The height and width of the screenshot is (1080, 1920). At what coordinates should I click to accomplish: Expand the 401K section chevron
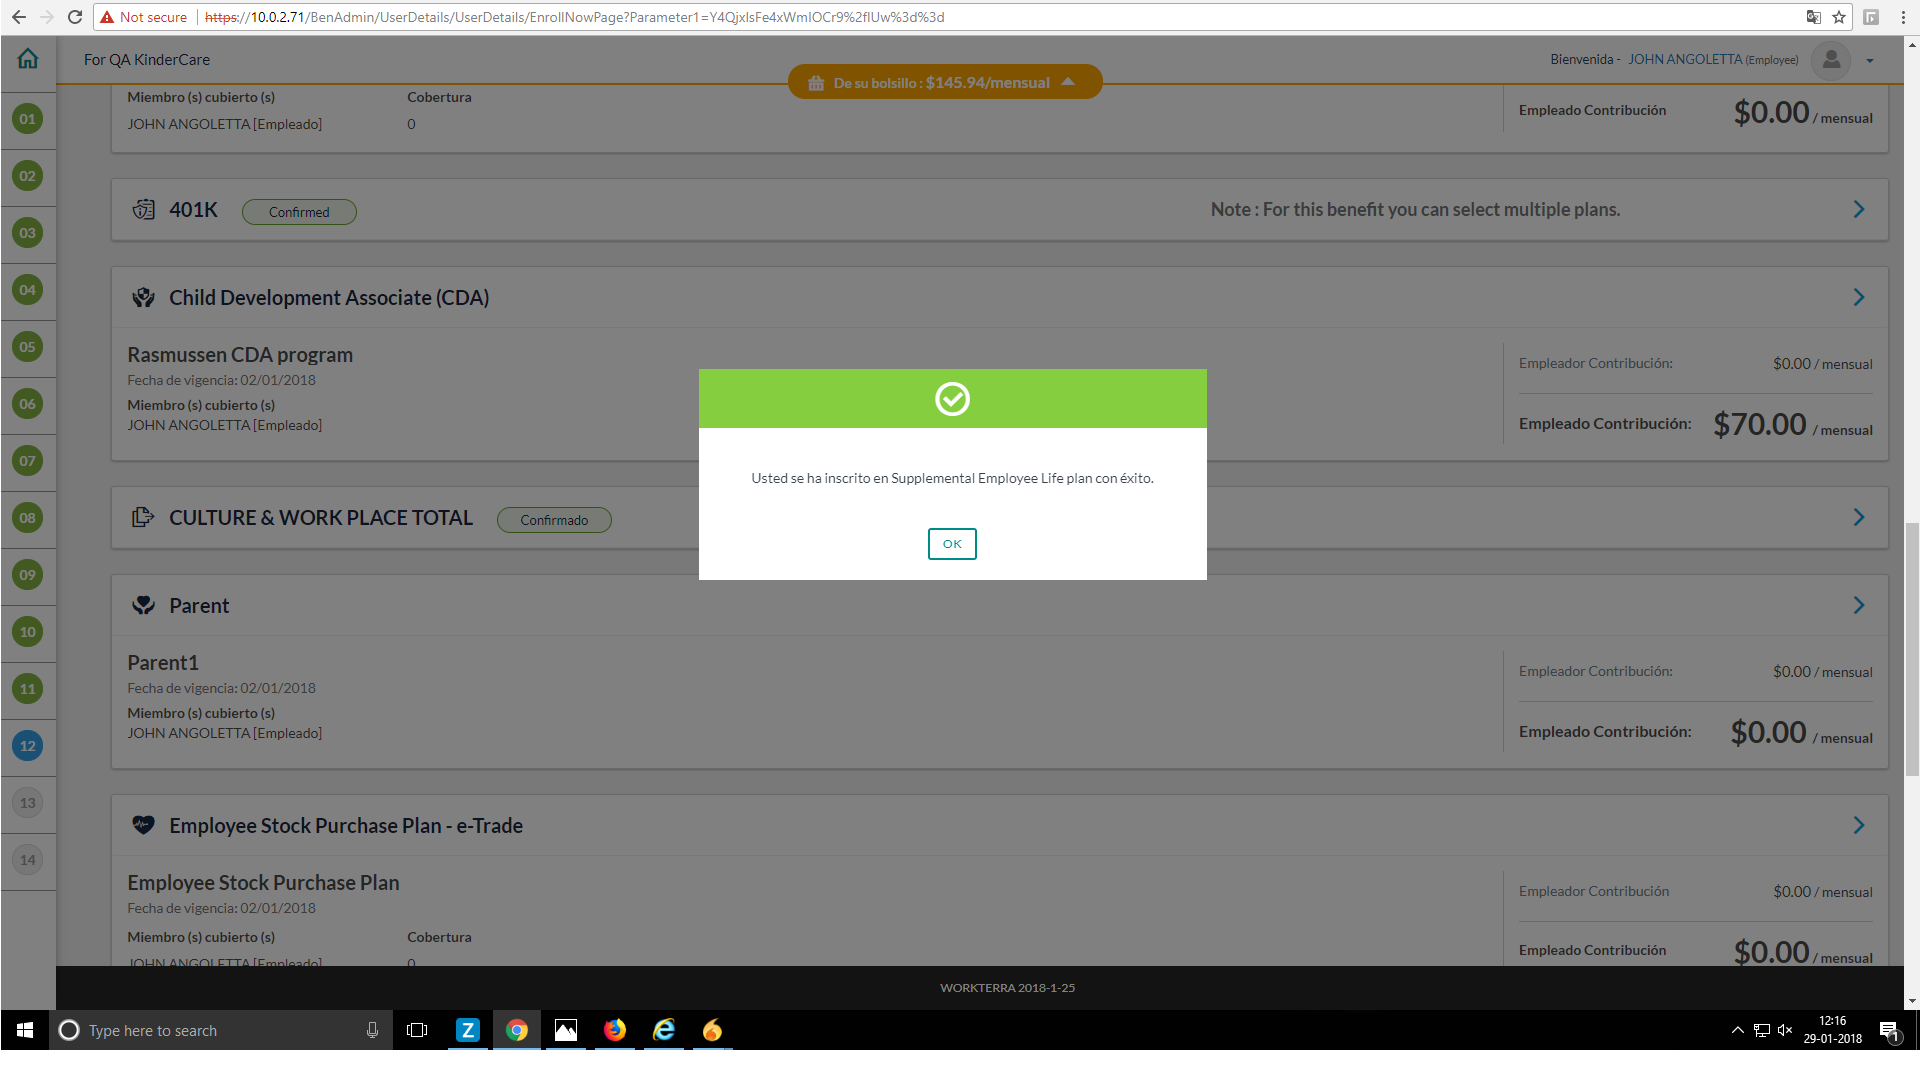point(1859,210)
